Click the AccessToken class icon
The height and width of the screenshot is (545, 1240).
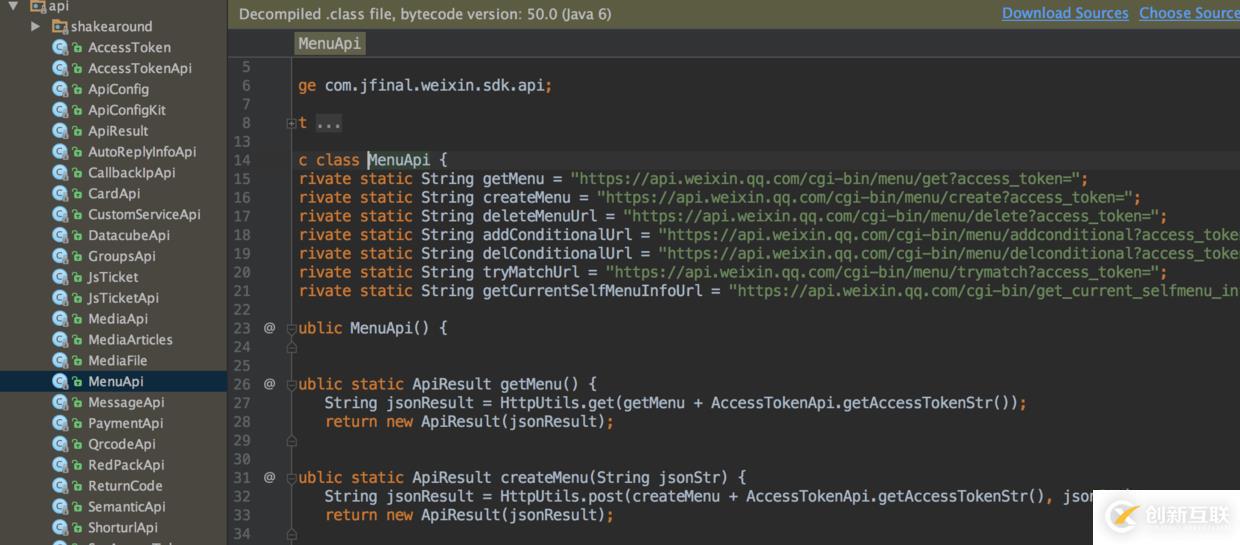pyautogui.click(x=60, y=47)
